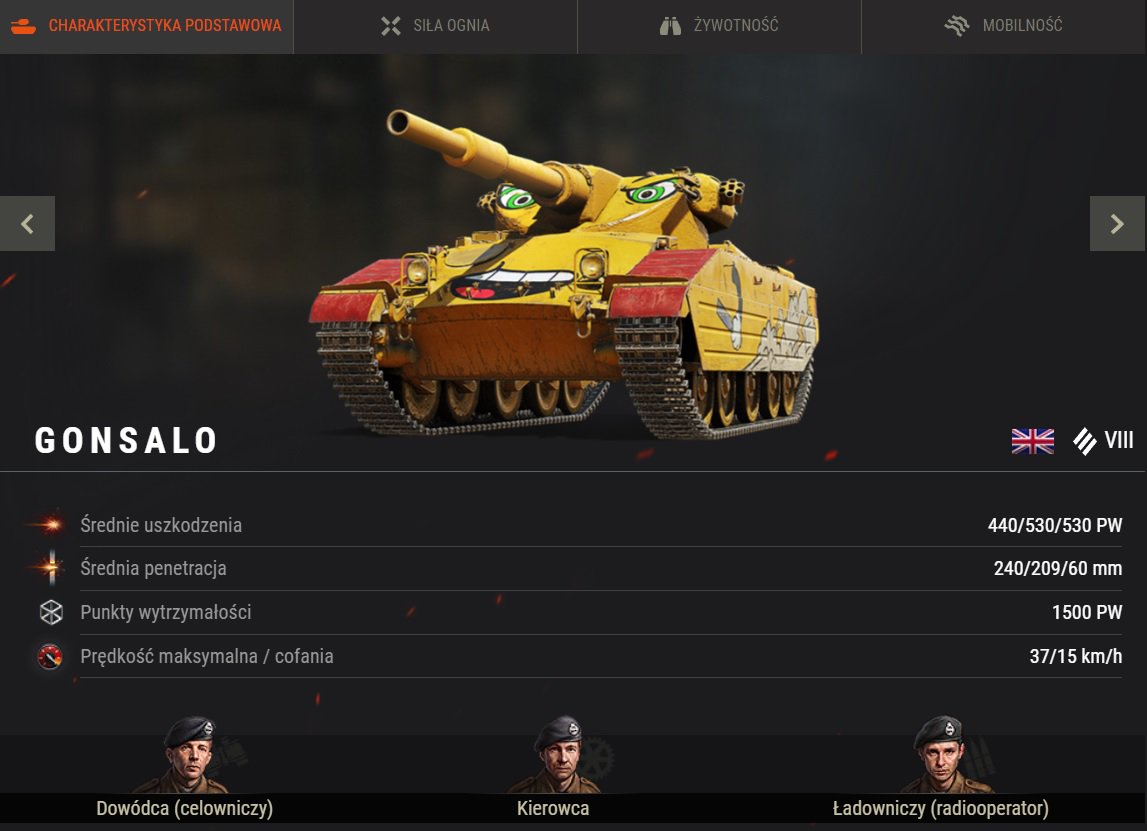The image size is (1147, 831).
Task: Click the tier VIII stripes icon
Action: click(1084, 441)
